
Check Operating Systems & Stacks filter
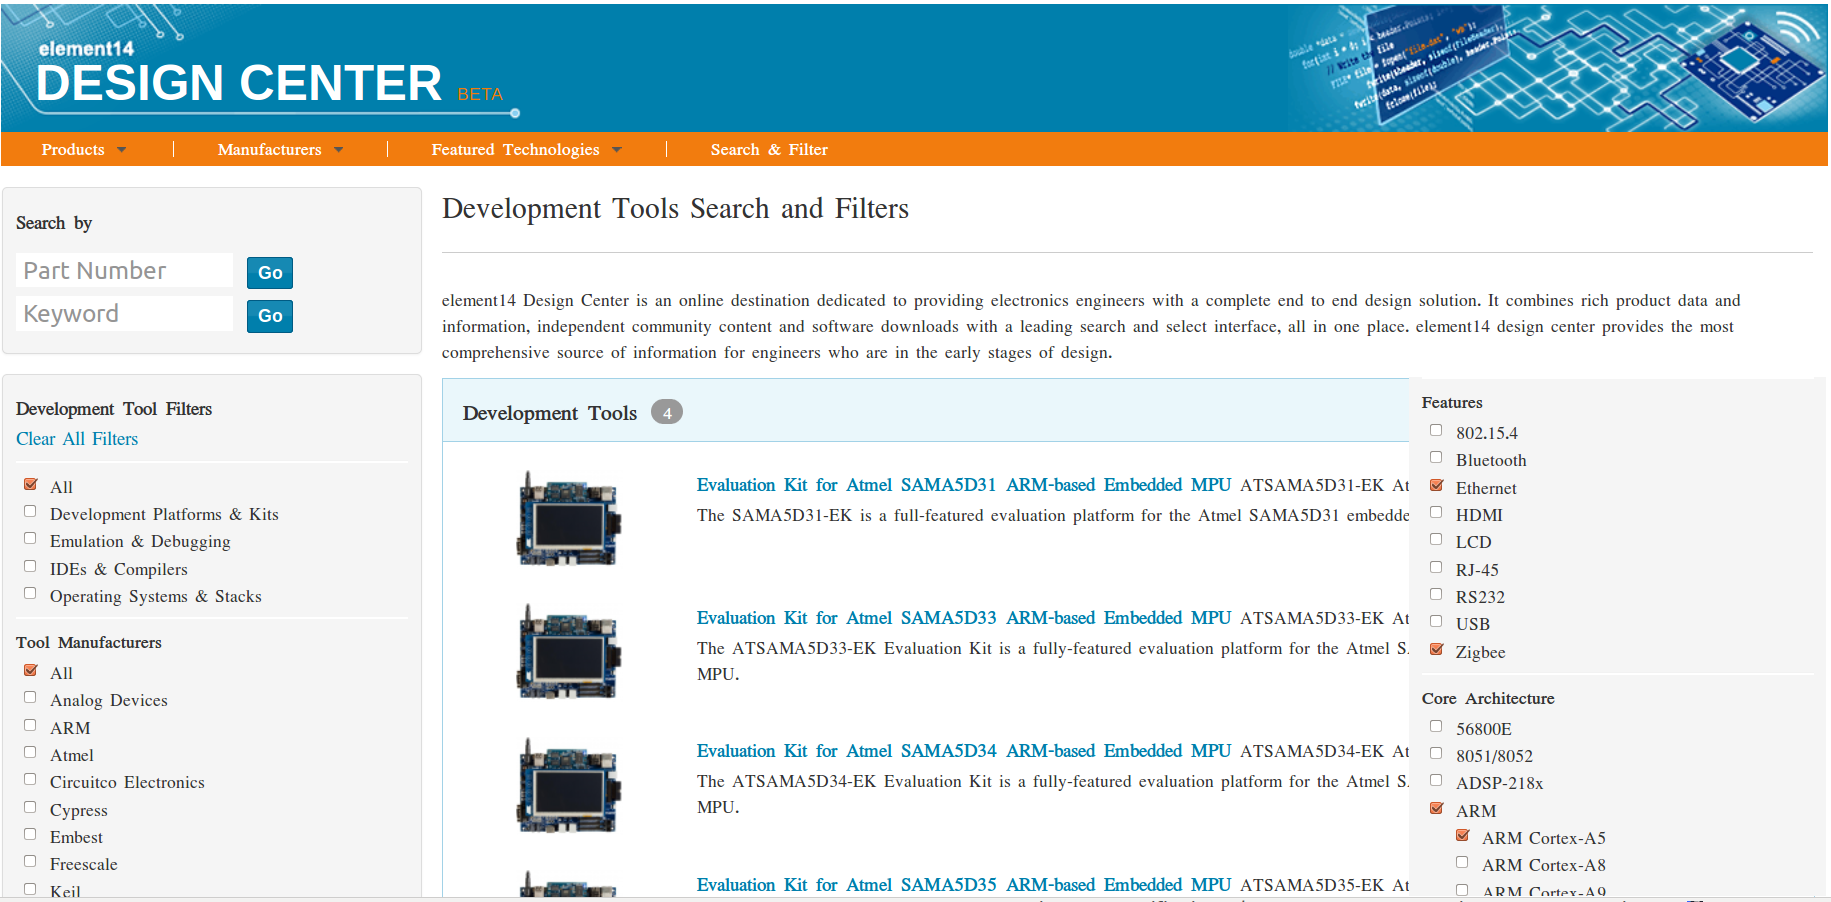pos(31,594)
